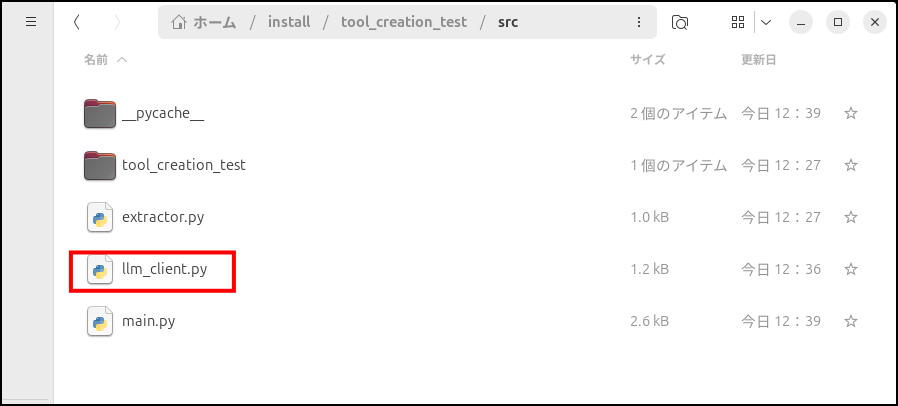Select the tool_creation_test folder row
Image resolution: width=898 pixels, height=406 pixels.
coord(448,165)
